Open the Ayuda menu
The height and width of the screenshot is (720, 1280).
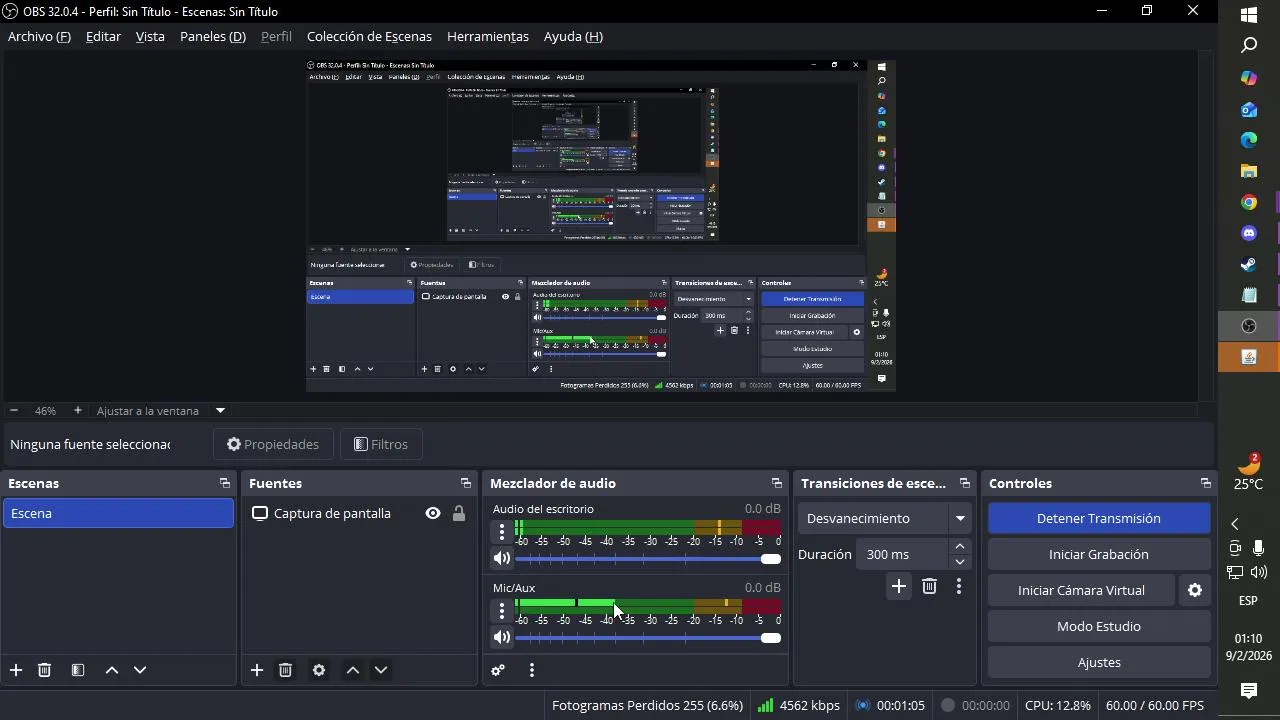(x=573, y=36)
